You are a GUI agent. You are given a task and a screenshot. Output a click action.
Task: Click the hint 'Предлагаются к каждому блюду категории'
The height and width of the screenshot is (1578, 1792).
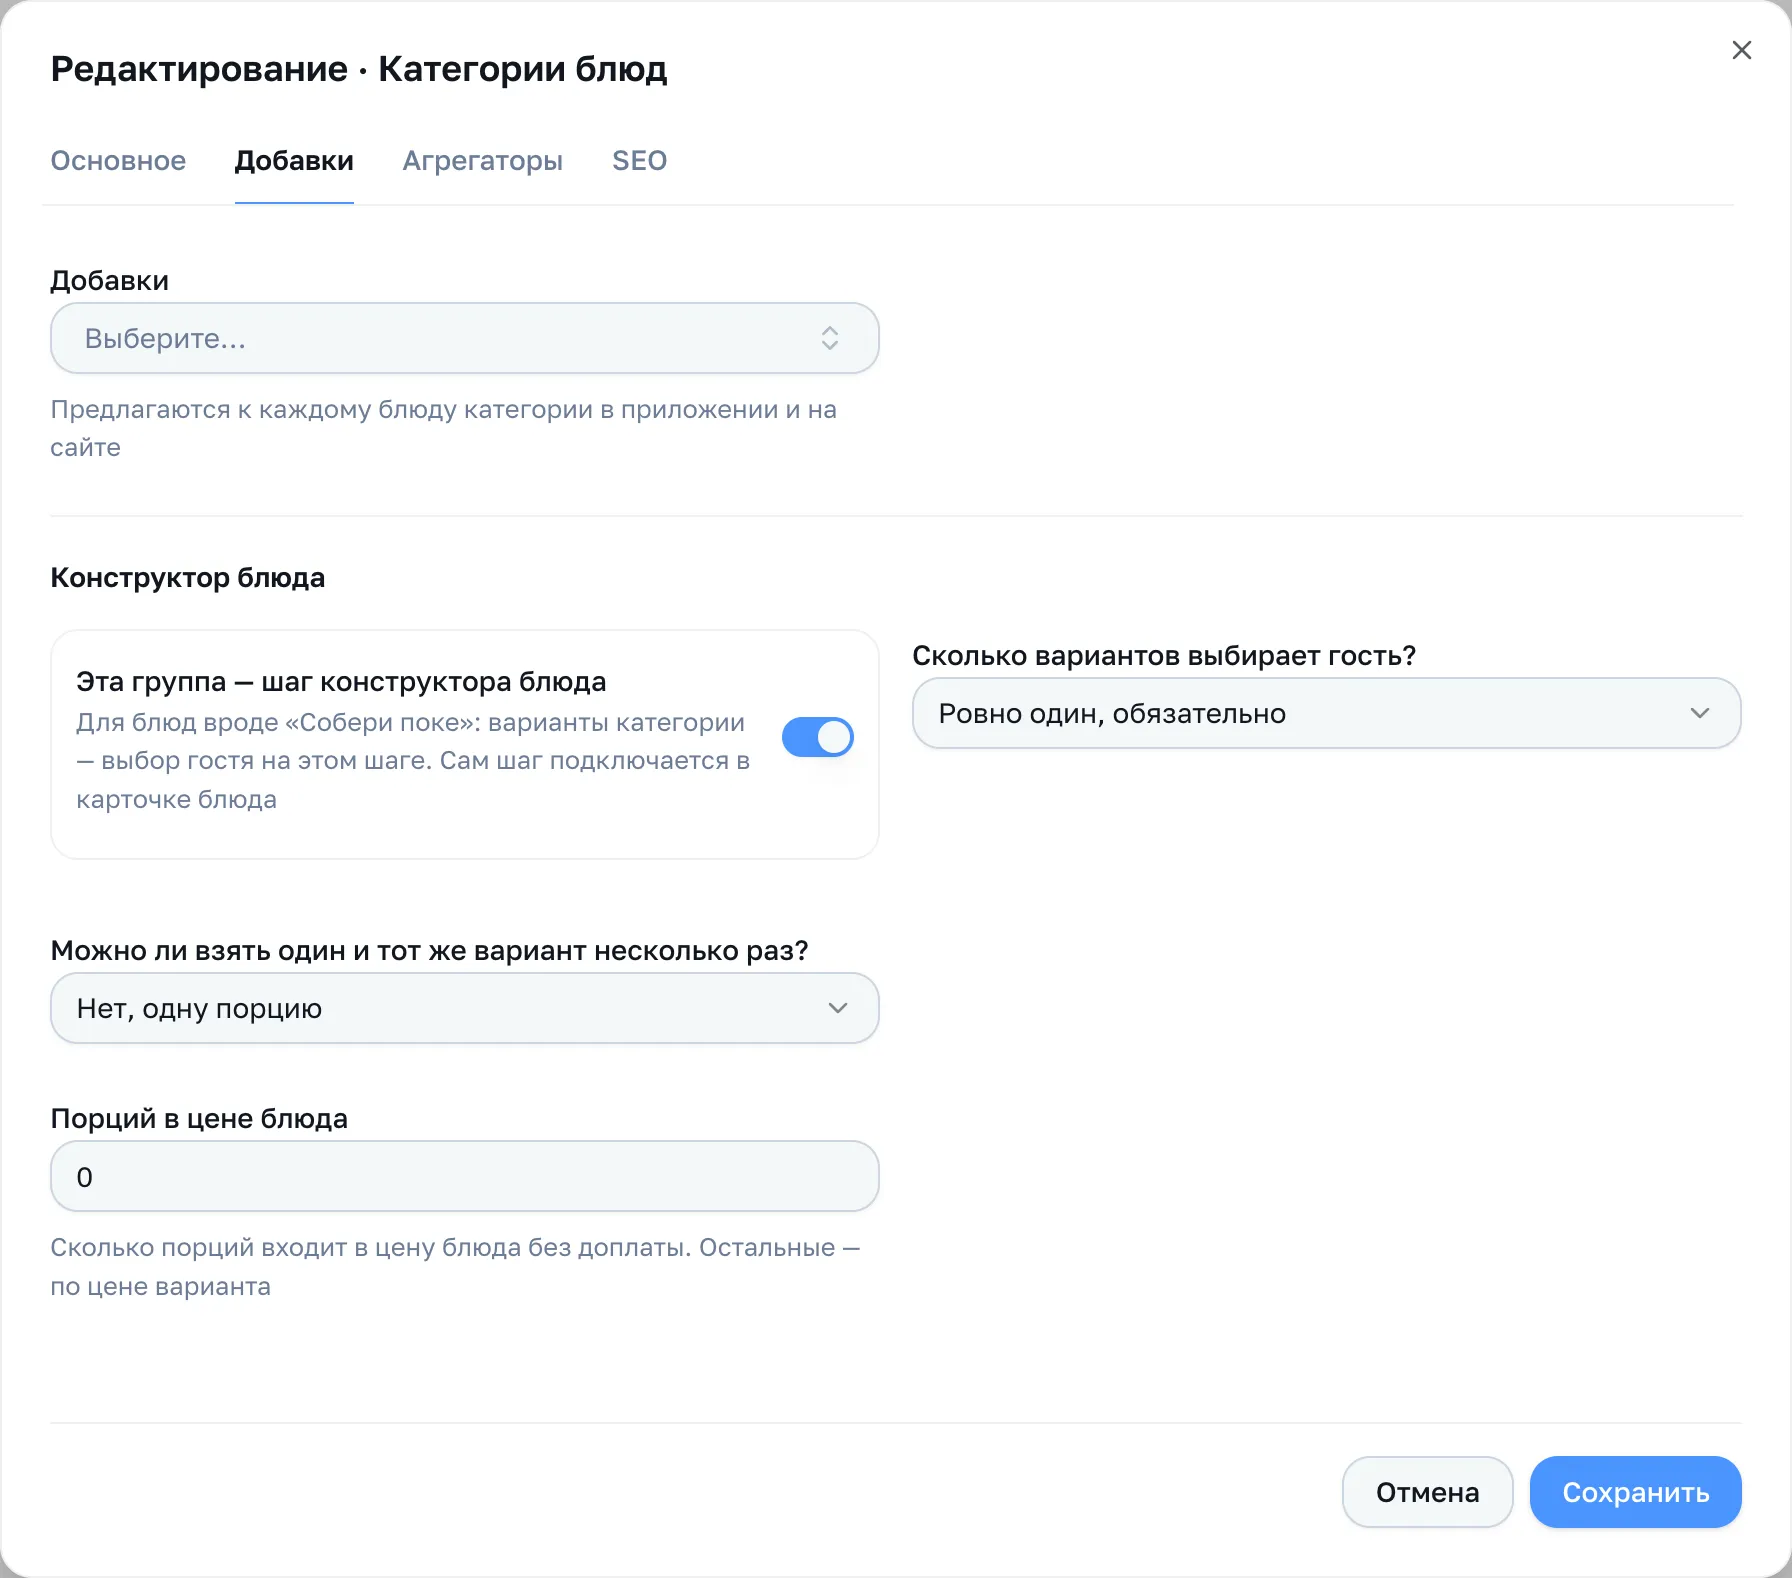[x=444, y=428]
